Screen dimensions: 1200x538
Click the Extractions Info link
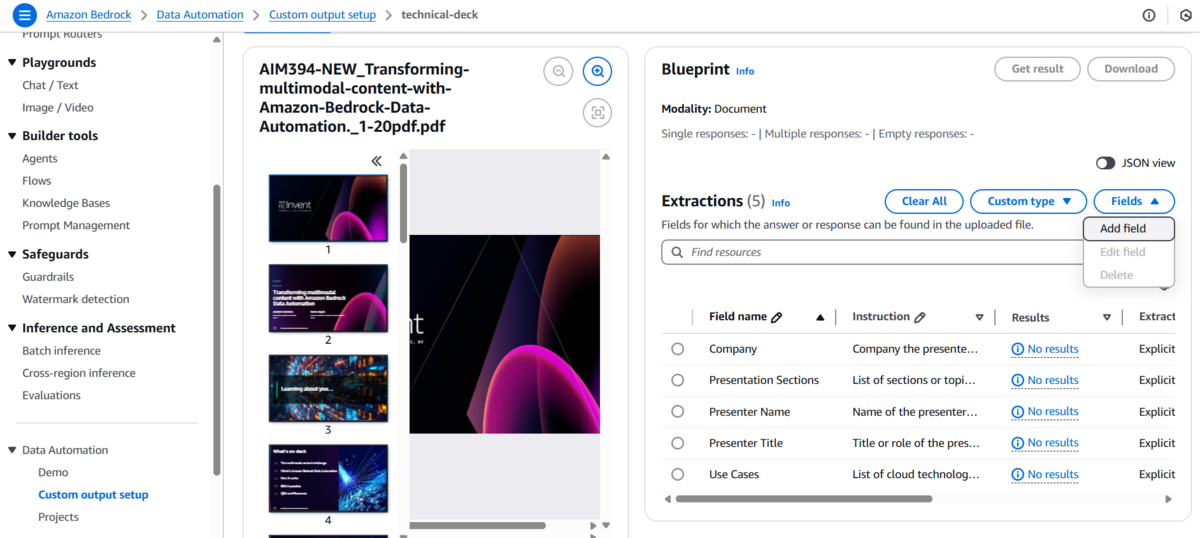pyautogui.click(x=781, y=202)
